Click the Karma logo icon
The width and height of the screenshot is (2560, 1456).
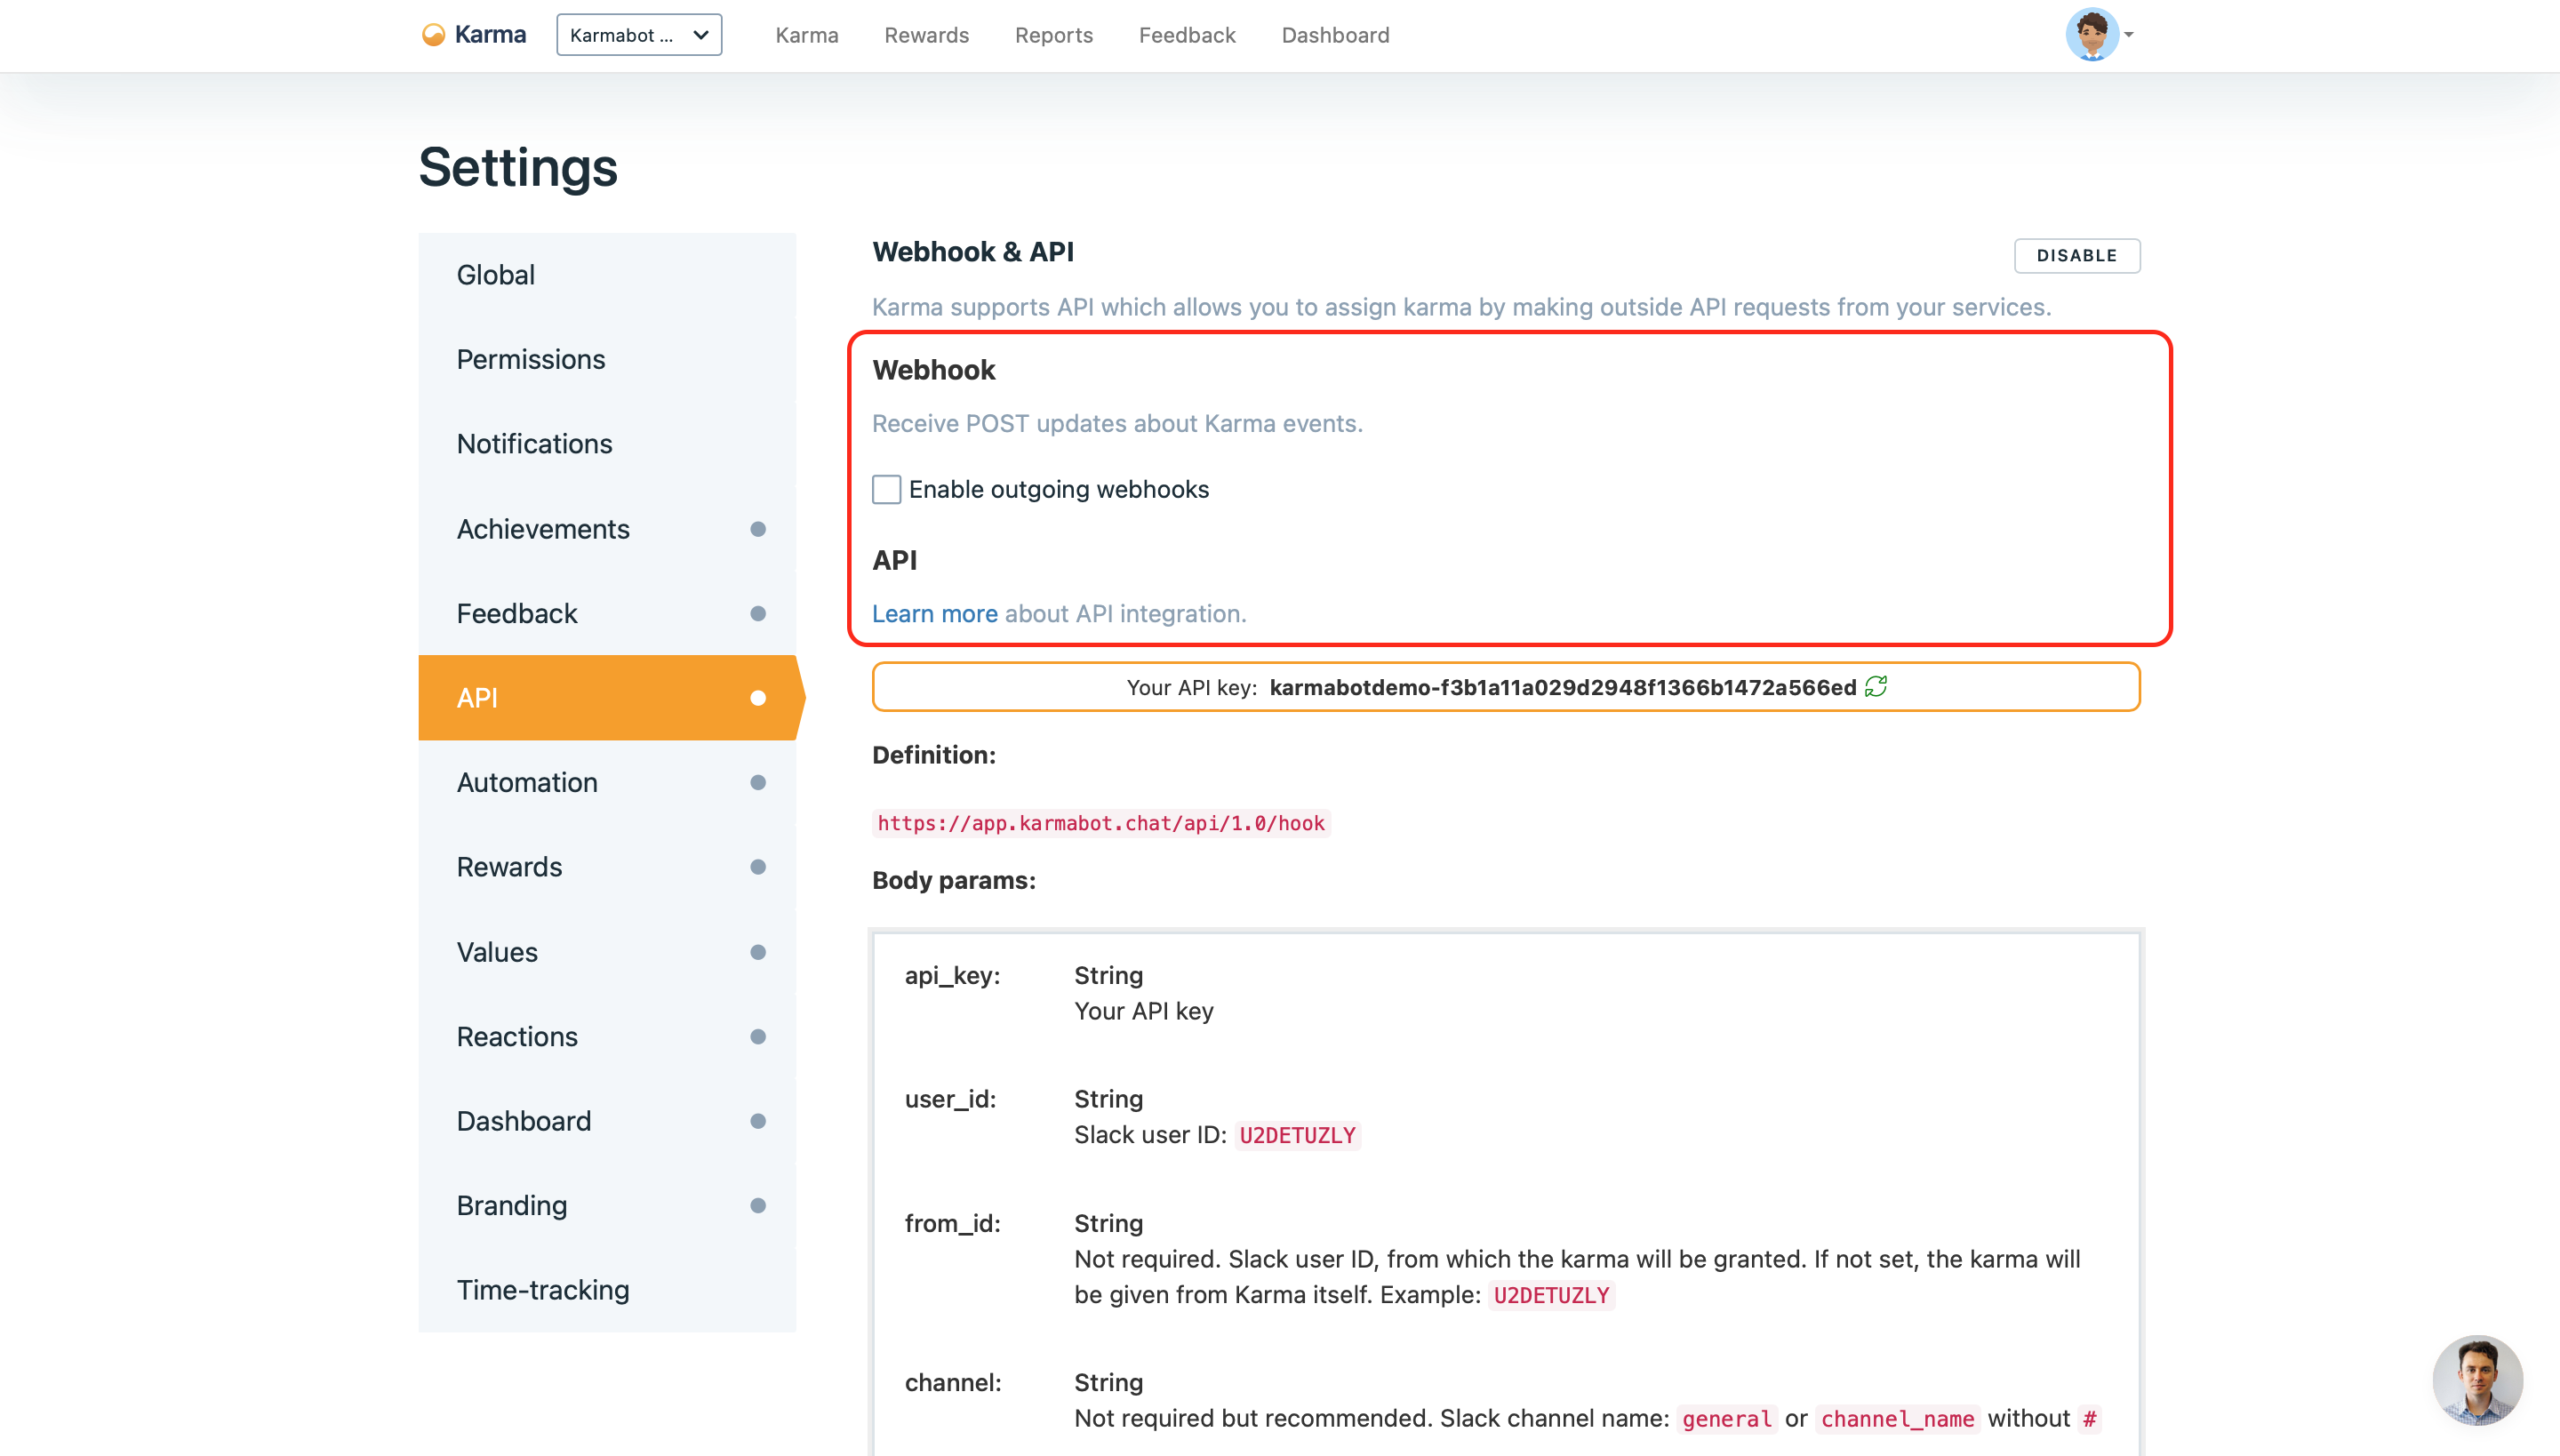coord(433,35)
